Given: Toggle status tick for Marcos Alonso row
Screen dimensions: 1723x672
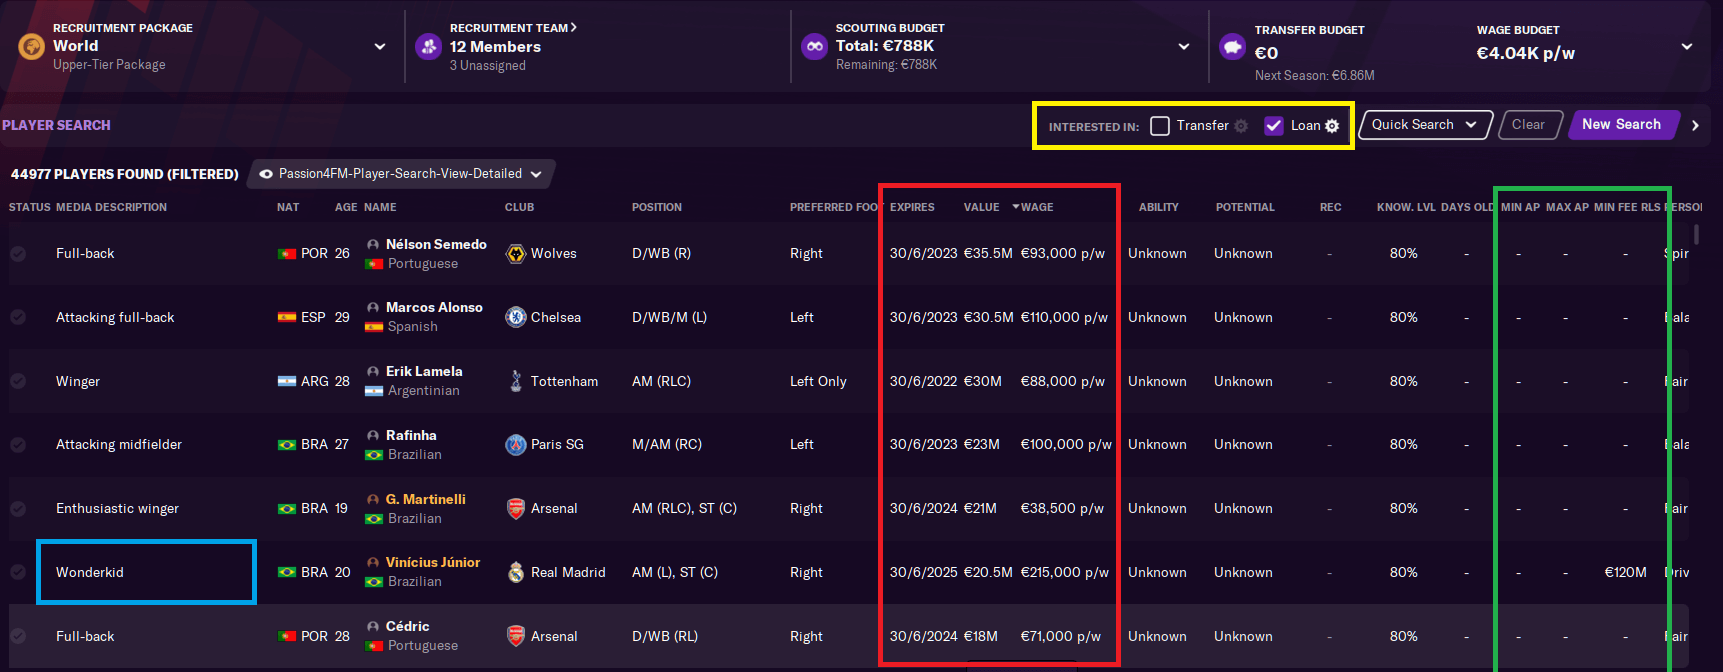Looking at the screenshot, I should [x=18, y=317].
